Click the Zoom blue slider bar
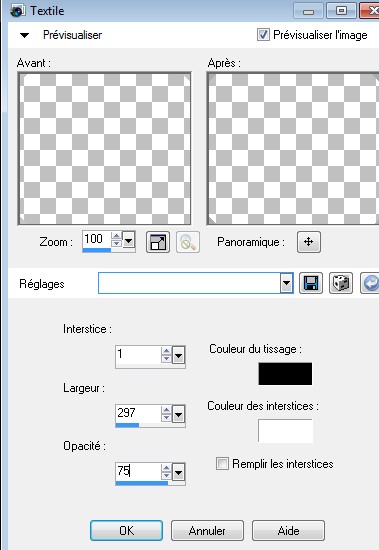Screen dimensions: 379x550 (x=97, y=250)
